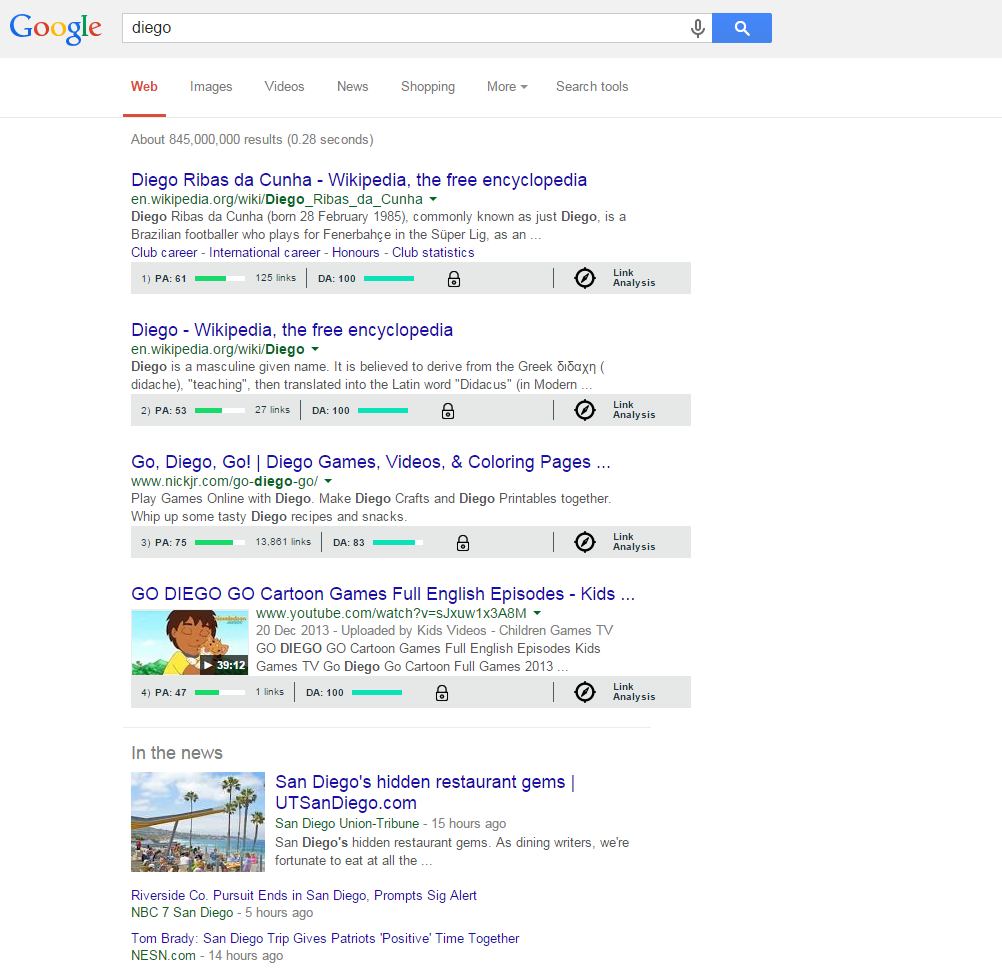This screenshot has height=971, width=1002.
Task: Click Link Analysis for PA: 53 row
Action: click(x=634, y=410)
